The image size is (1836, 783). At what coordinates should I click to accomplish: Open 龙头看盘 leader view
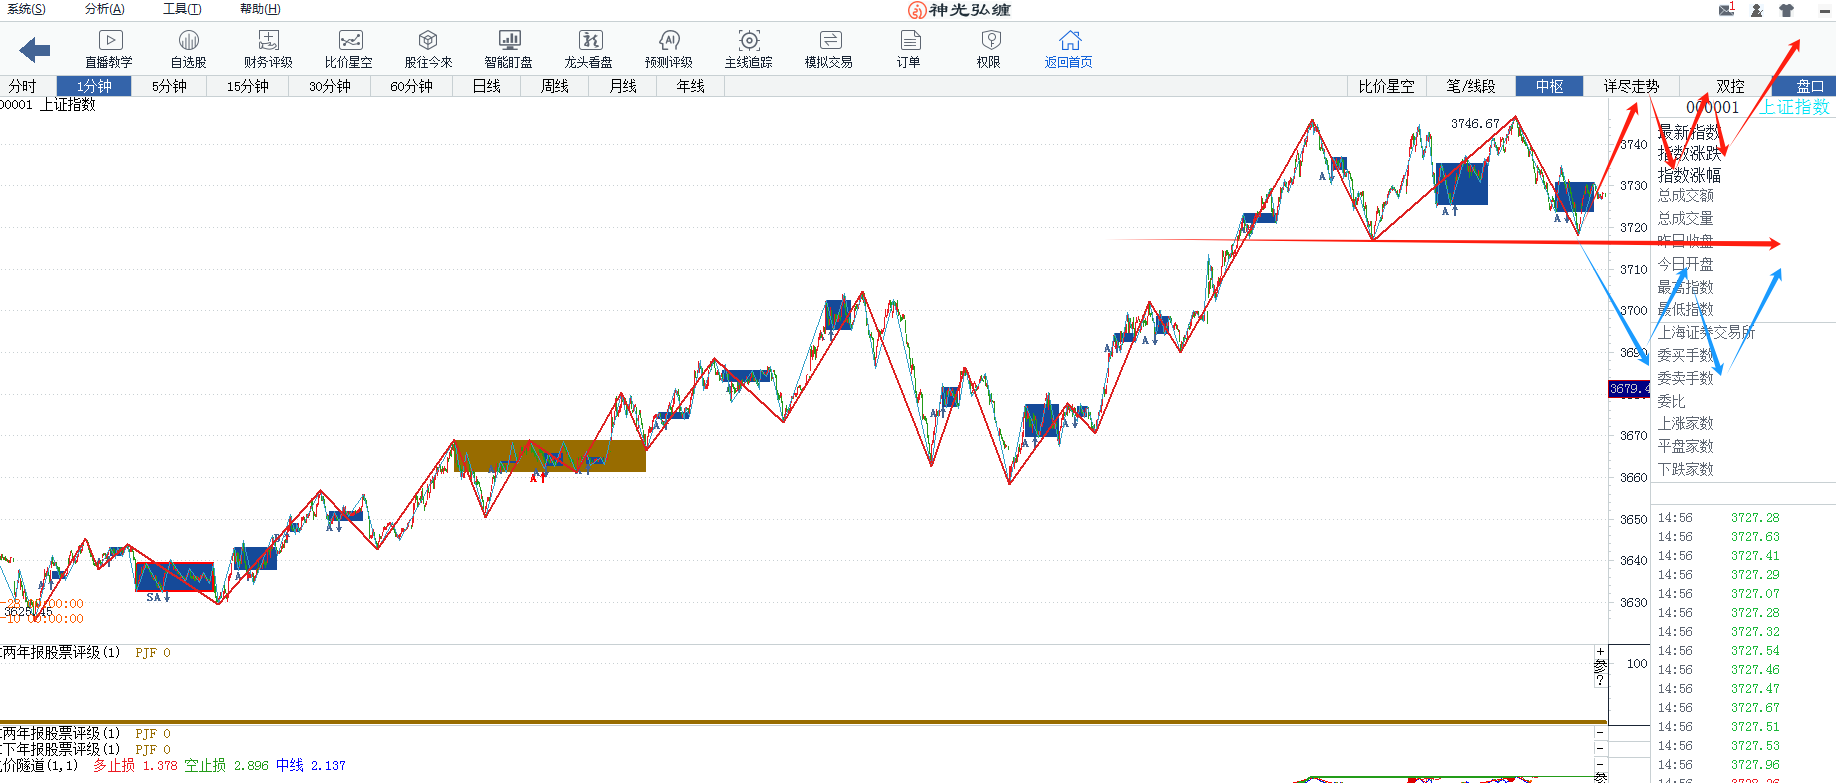pos(588,49)
